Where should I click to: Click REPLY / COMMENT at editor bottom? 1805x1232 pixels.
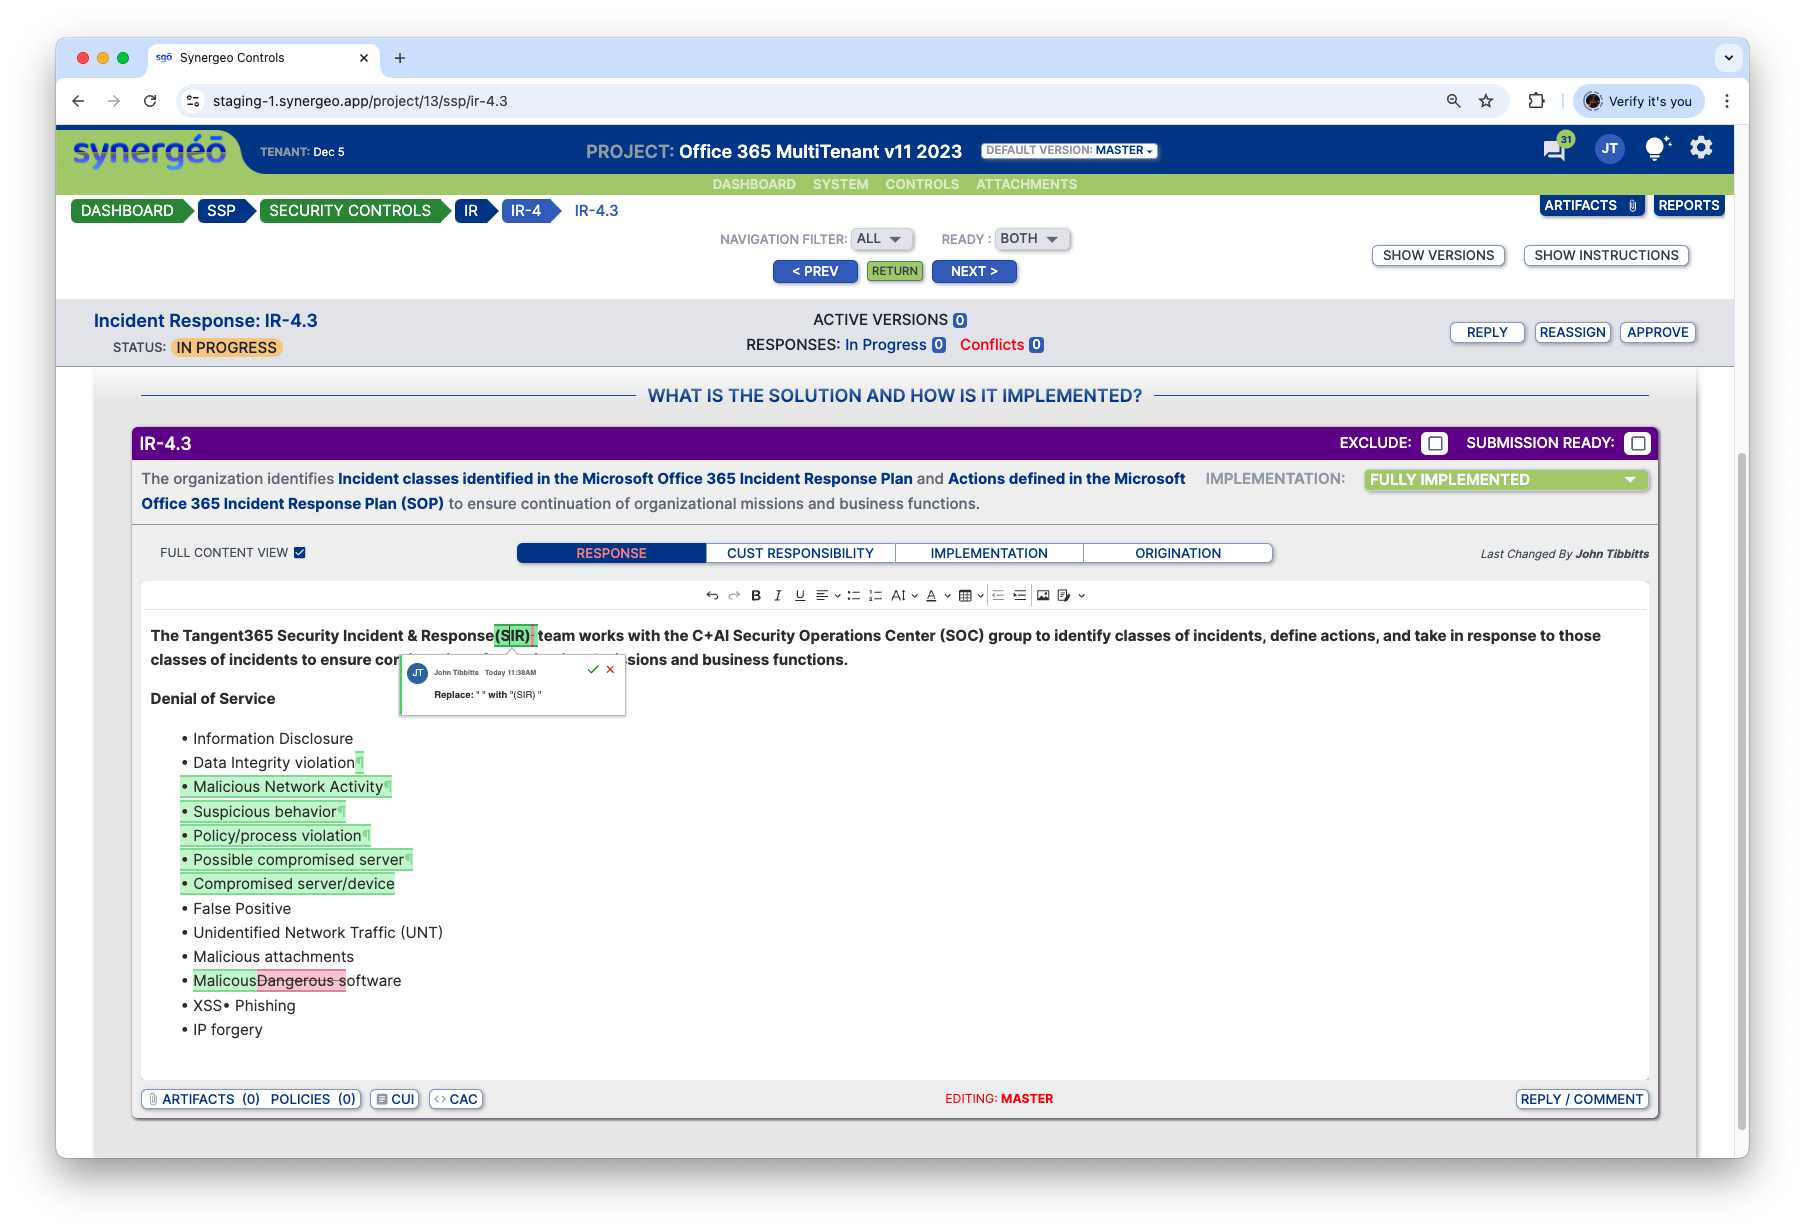[x=1581, y=1099]
